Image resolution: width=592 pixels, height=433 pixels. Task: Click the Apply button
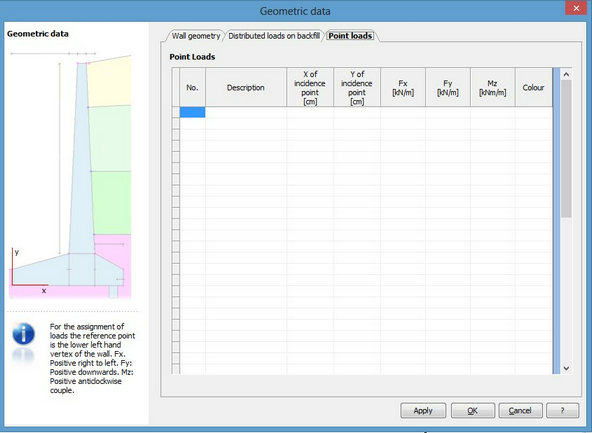423,410
